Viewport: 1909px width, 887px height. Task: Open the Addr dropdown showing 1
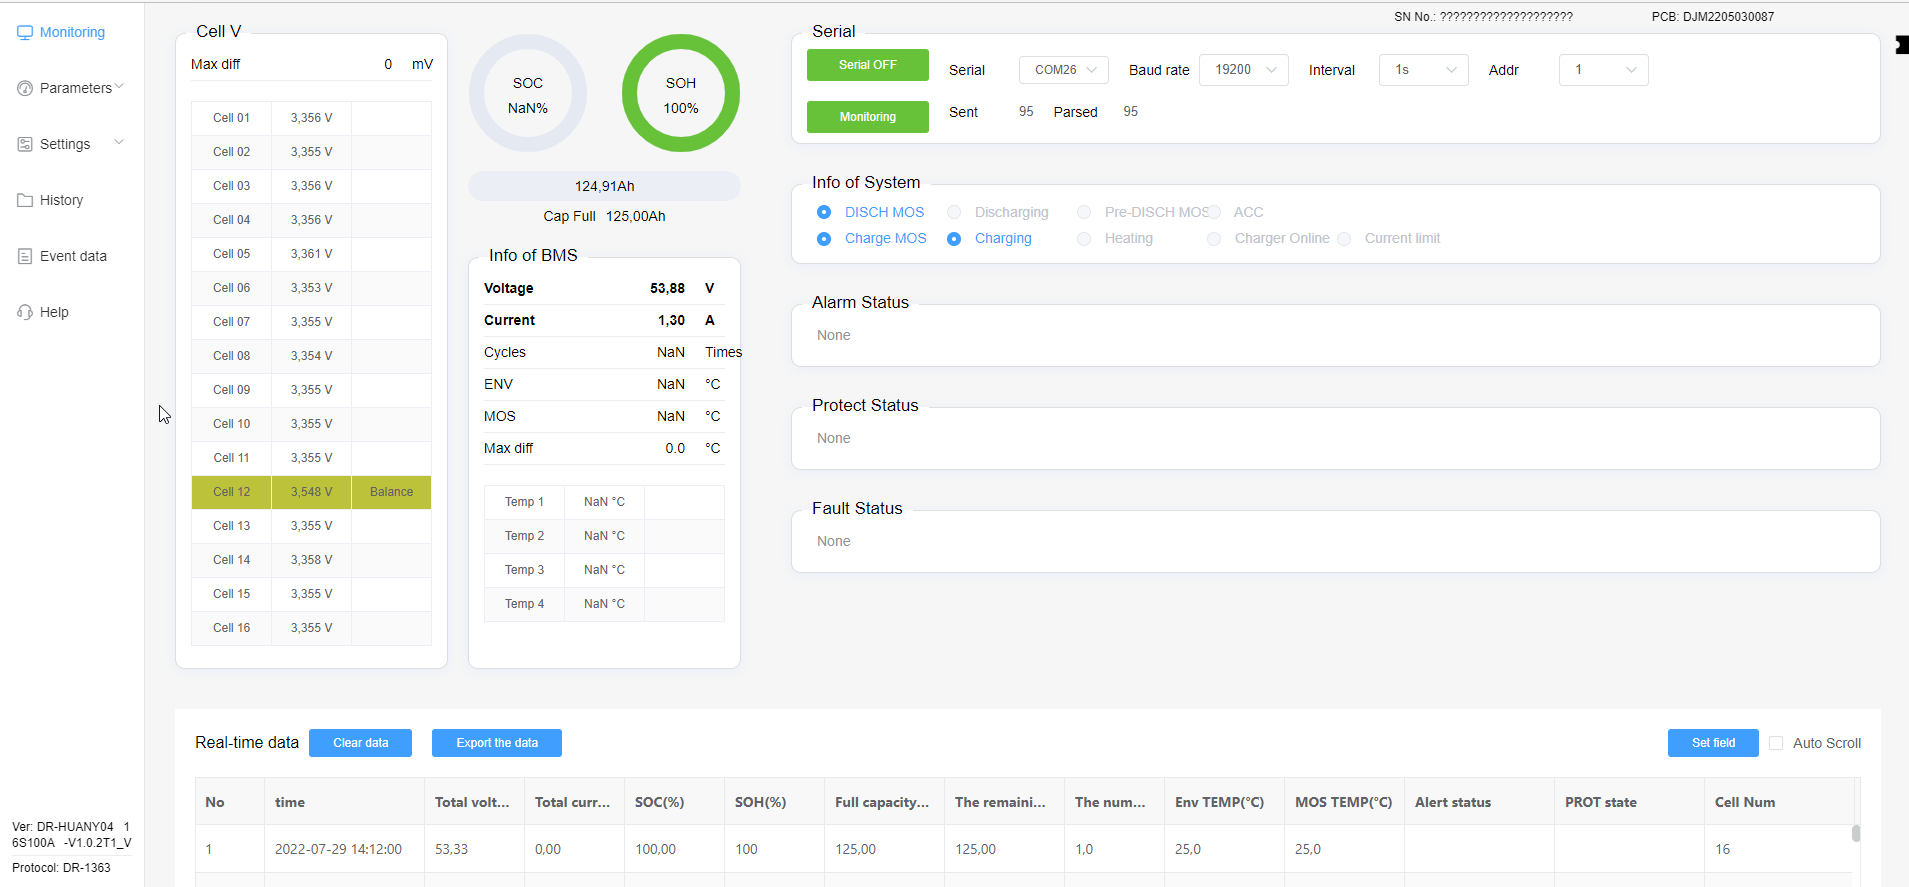(x=1604, y=70)
